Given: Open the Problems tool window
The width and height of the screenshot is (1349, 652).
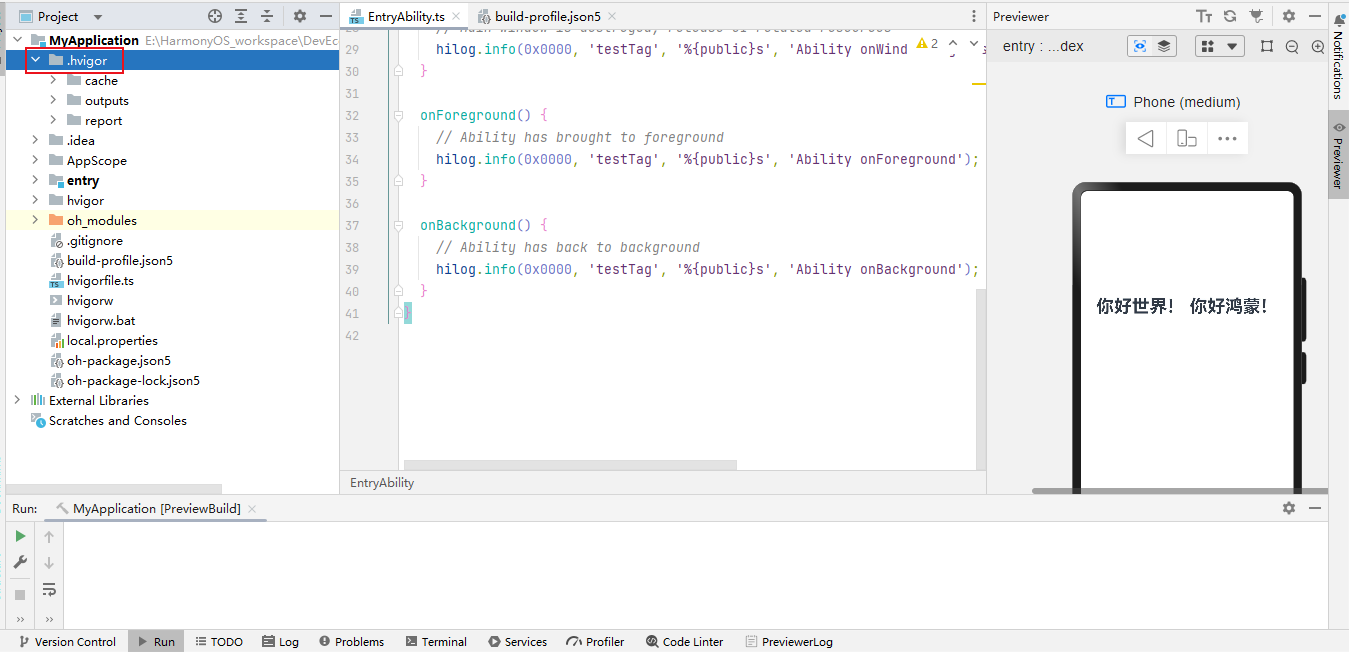Looking at the screenshot, I should (x=351, y=642).
